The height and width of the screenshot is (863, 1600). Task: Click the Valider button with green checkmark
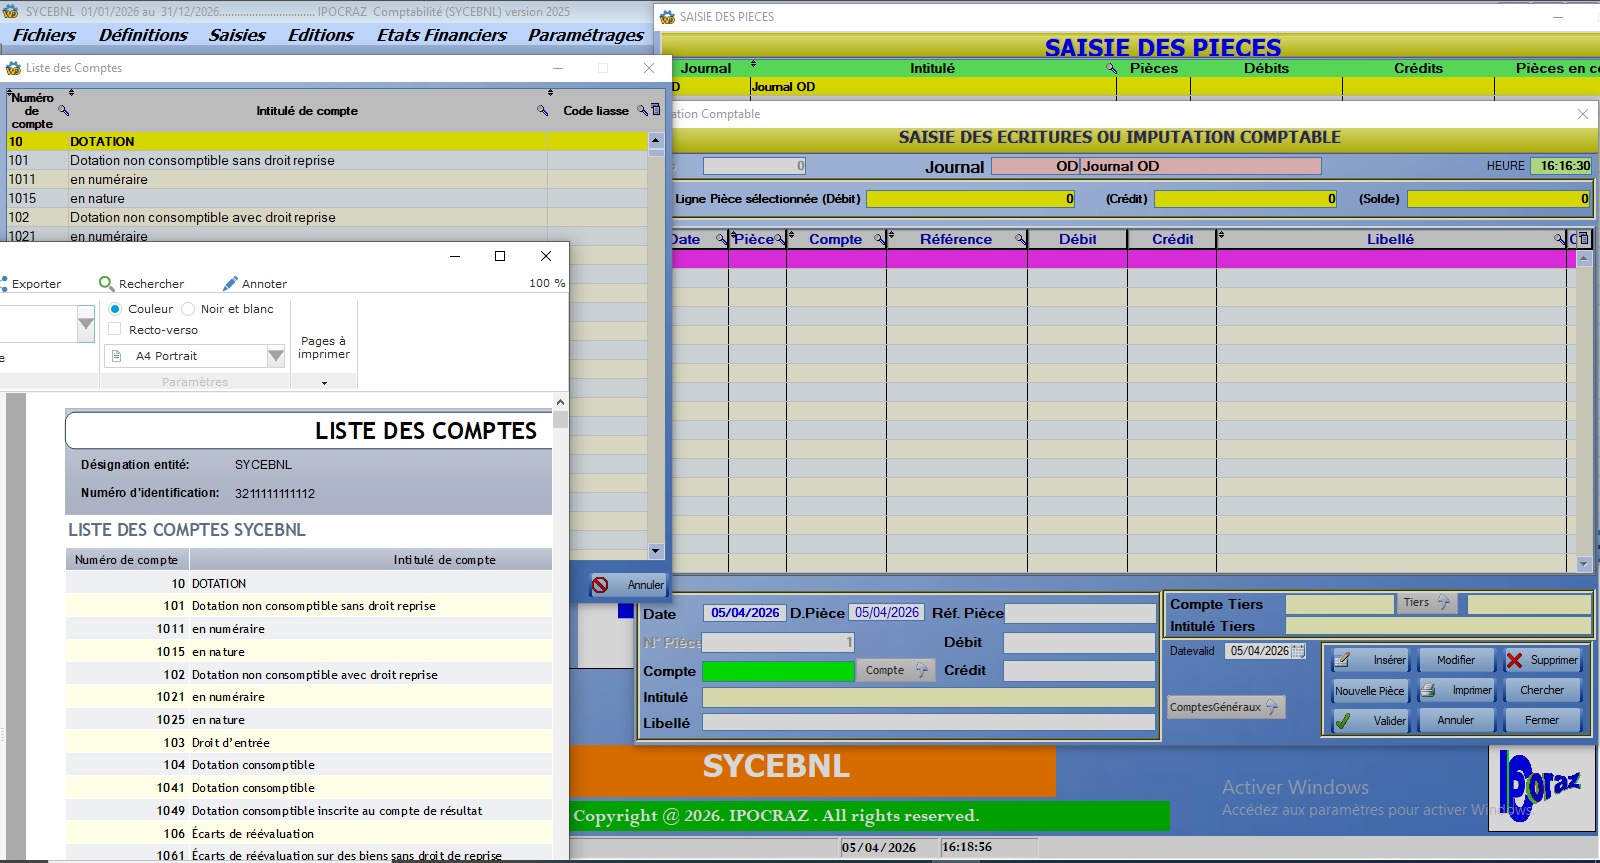point(1370,720)
